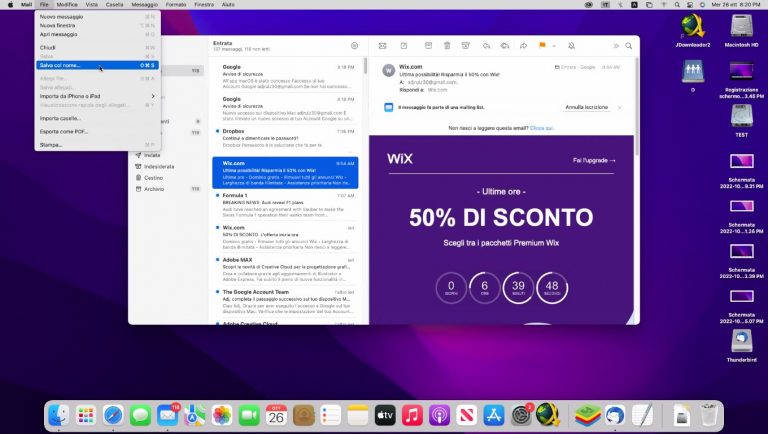This screenshot has width=768, height=434.
Task: Open the selected Wix.com email row
Action: pyautogui.click(x=286, y=172)
